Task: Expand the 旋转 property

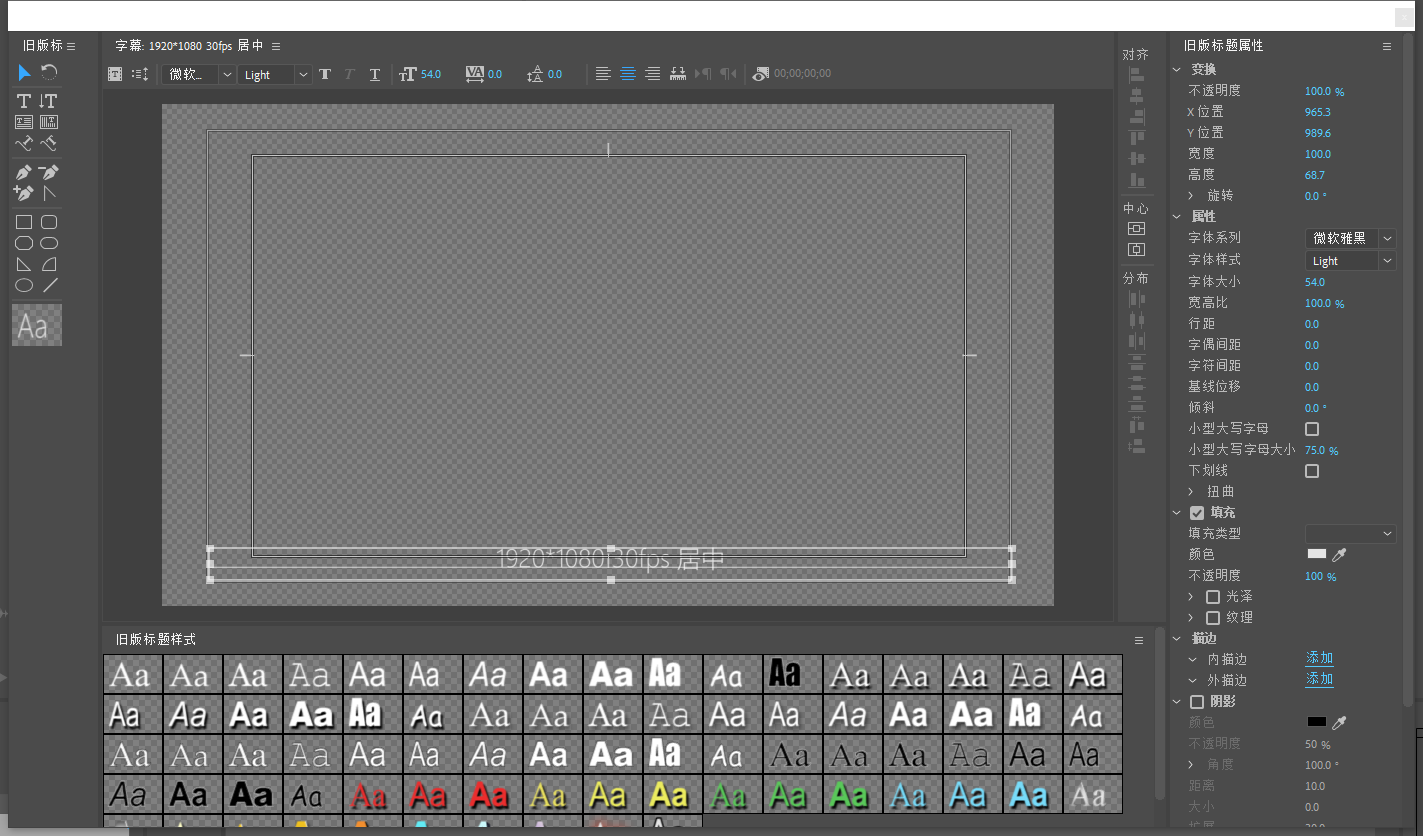Action: tap(1191, 196)
